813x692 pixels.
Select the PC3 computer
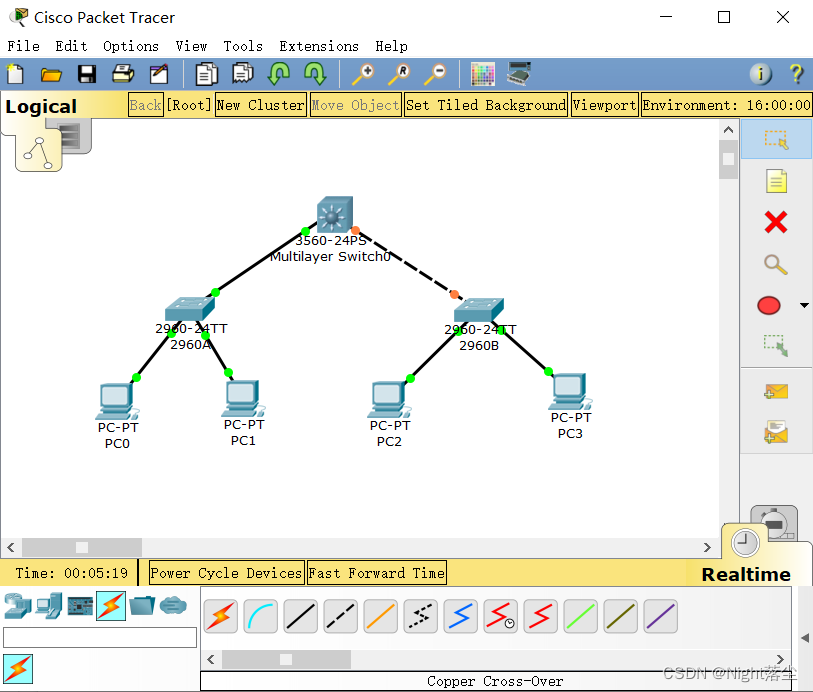pos(570,391)
